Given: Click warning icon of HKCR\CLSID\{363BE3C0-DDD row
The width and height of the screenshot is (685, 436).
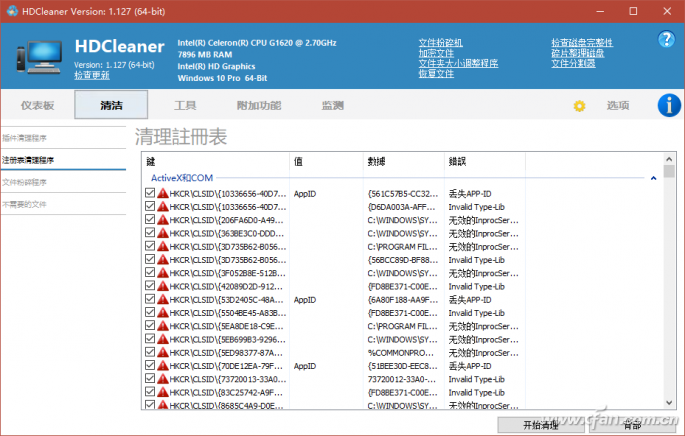Looking at the screenshot, I should (163, 233).
